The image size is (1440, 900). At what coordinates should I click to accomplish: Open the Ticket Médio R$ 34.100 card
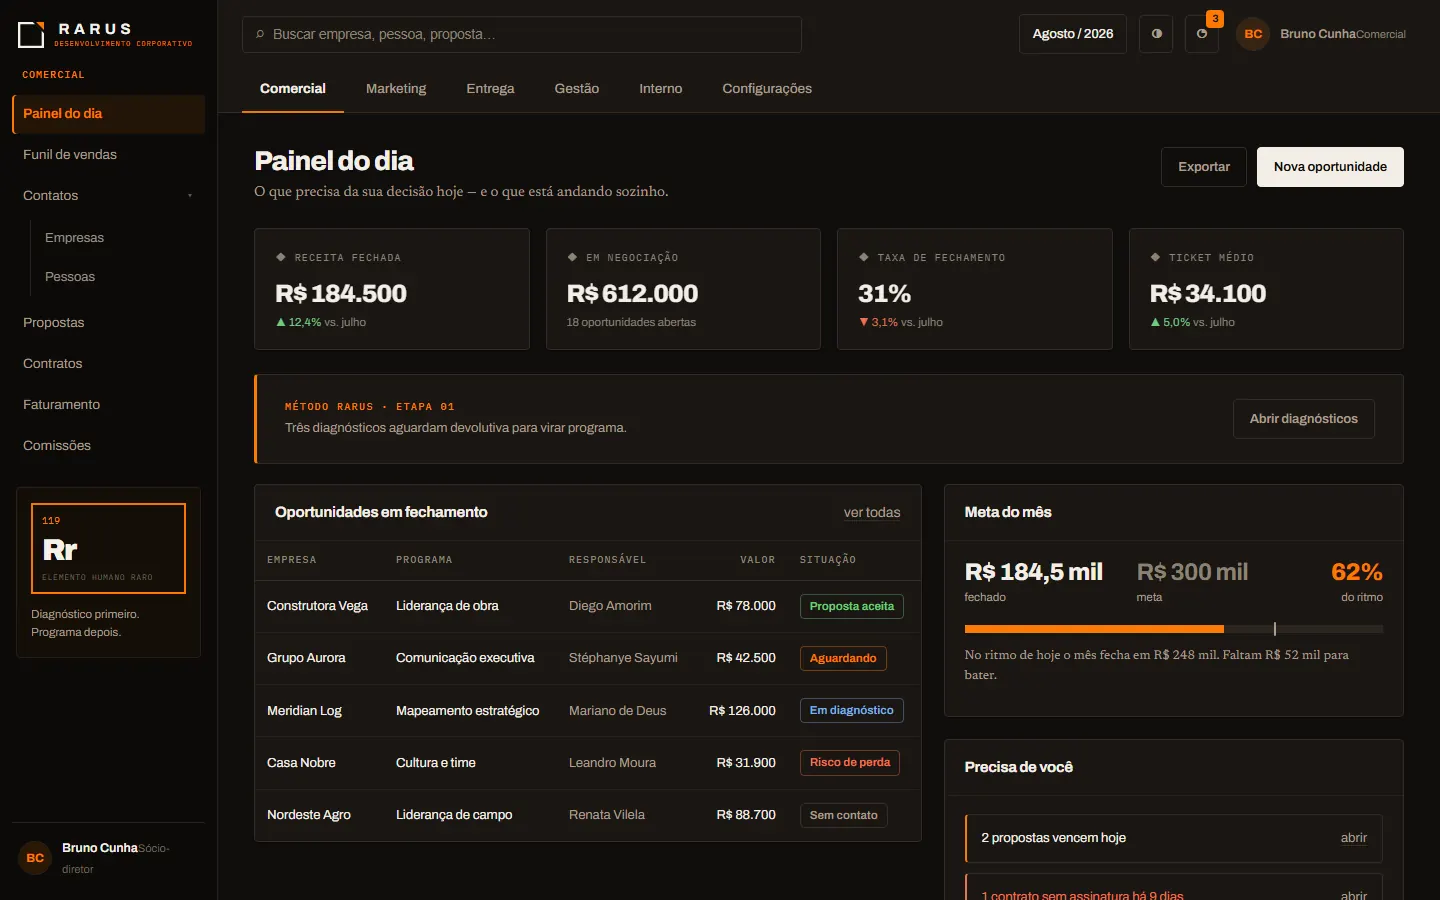1266,289
